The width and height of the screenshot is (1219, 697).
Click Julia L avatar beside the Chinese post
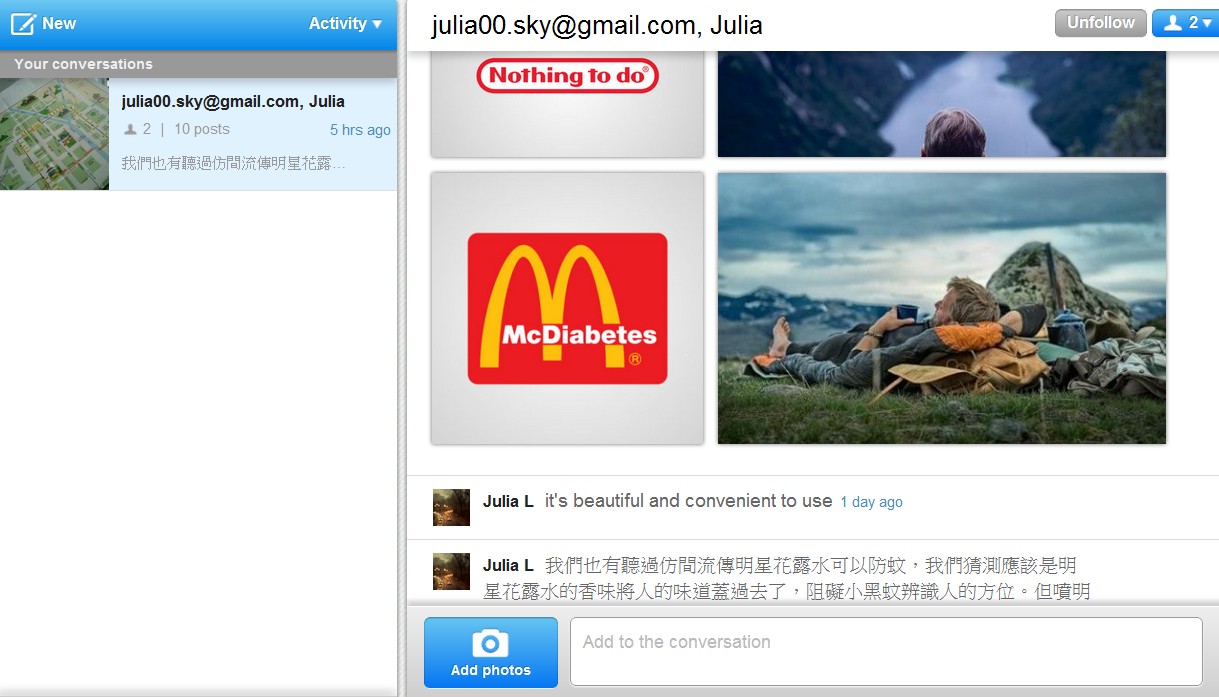451,571
